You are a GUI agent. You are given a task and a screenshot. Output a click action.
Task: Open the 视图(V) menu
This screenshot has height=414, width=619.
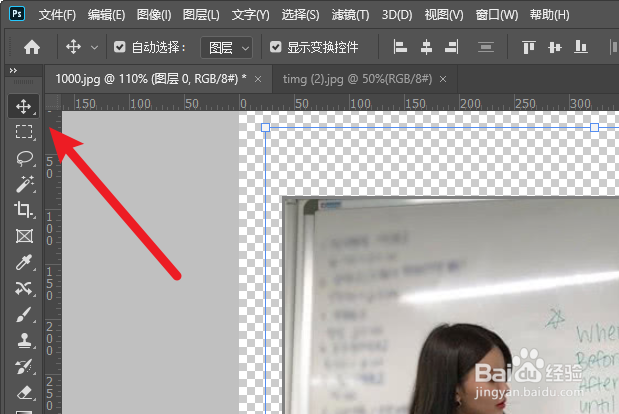coord(444,15)
